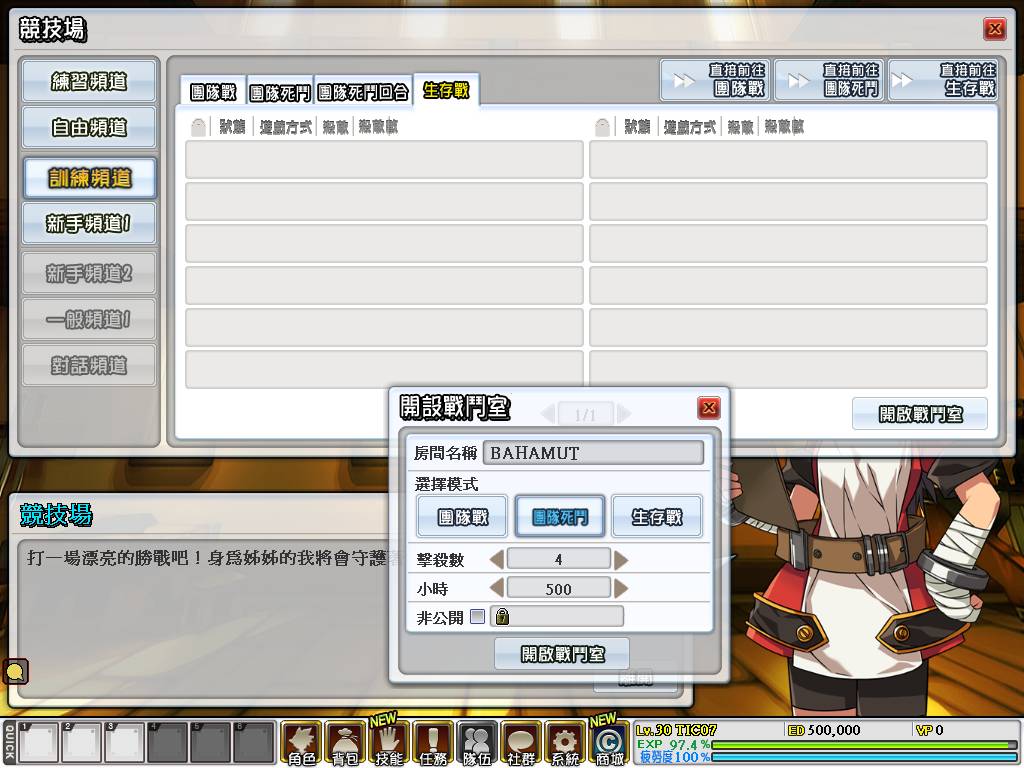Viewport: 1024px width, 768px height.
Task: Open the 隊伍 party icon
Action: pyautogui.click(x=477, y=742)
